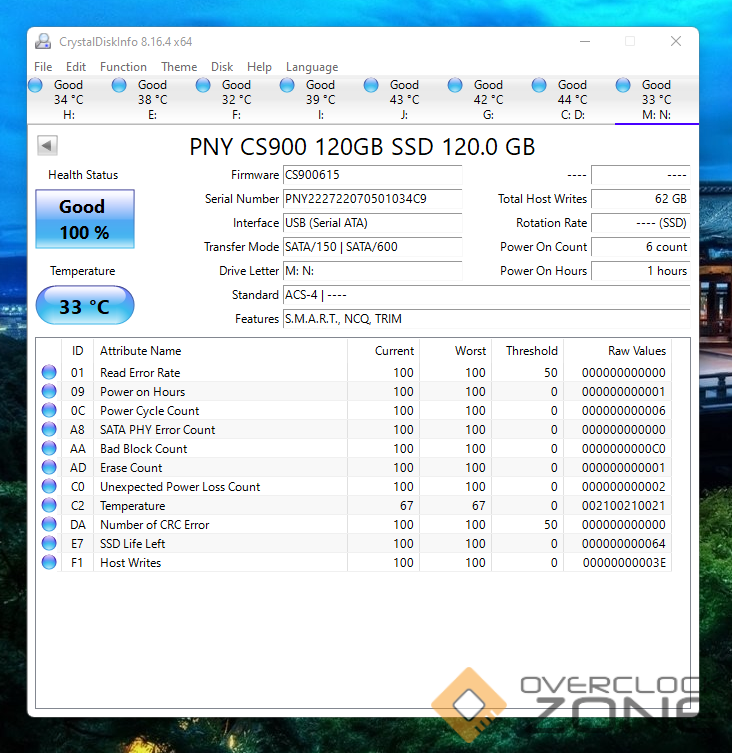Viewport: 732px width, 753px height.
Task: Click raw value 002100210021
Action: pyautogui.click(x=623, y=506)
